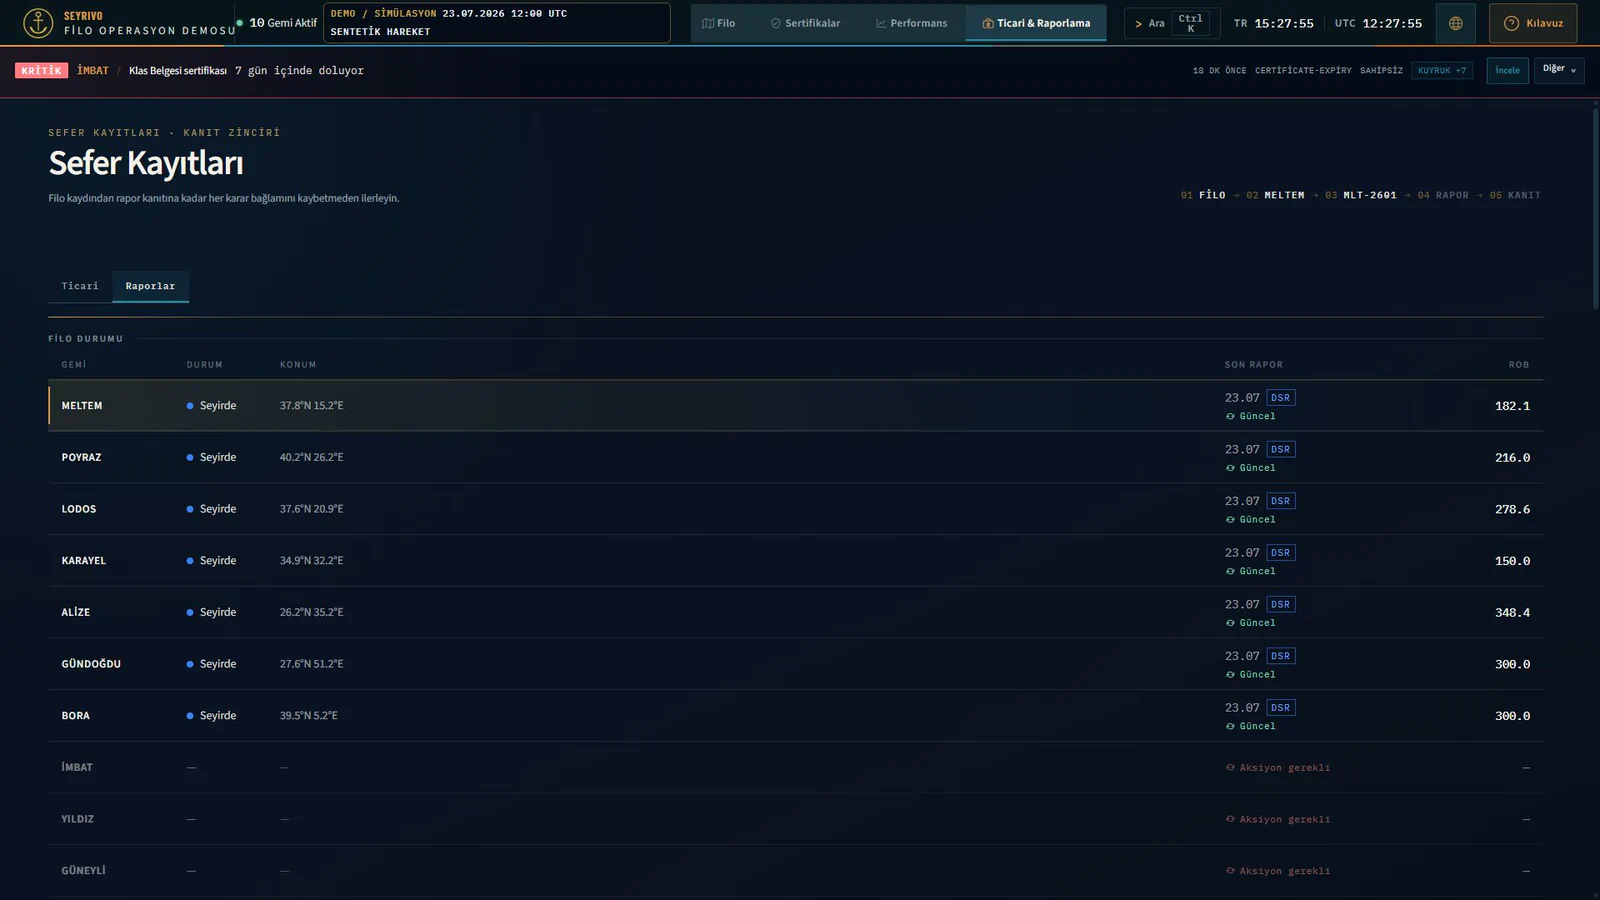
Task: Click the Seyrivo anchor logo
Action: (x=38, y=23)
